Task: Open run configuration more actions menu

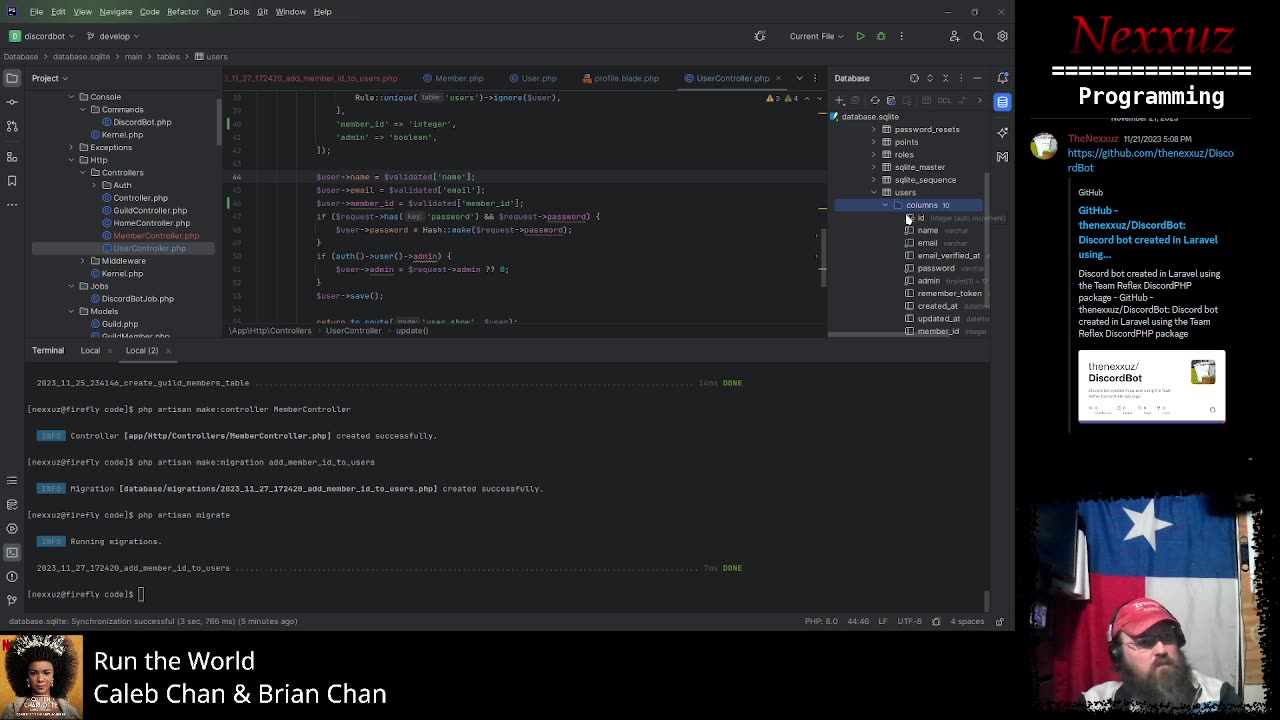Action: (901, 36)
